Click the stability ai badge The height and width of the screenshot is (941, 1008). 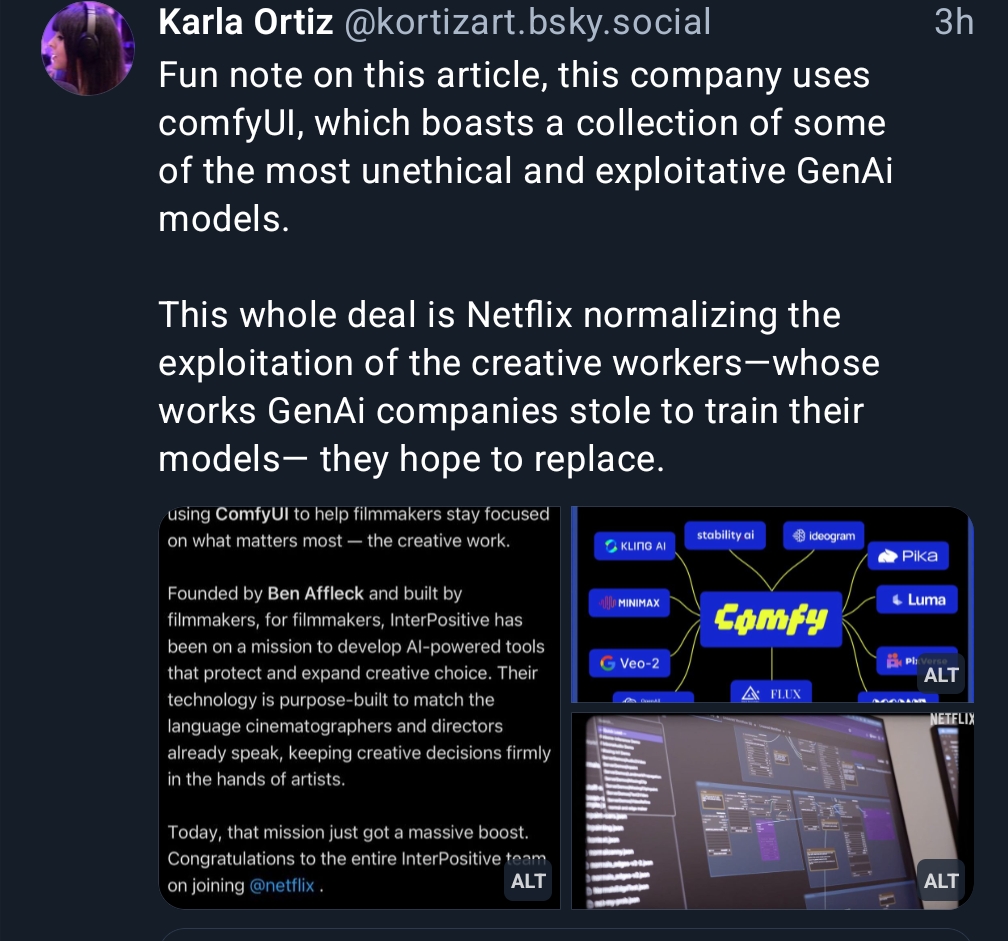point(725,535)
